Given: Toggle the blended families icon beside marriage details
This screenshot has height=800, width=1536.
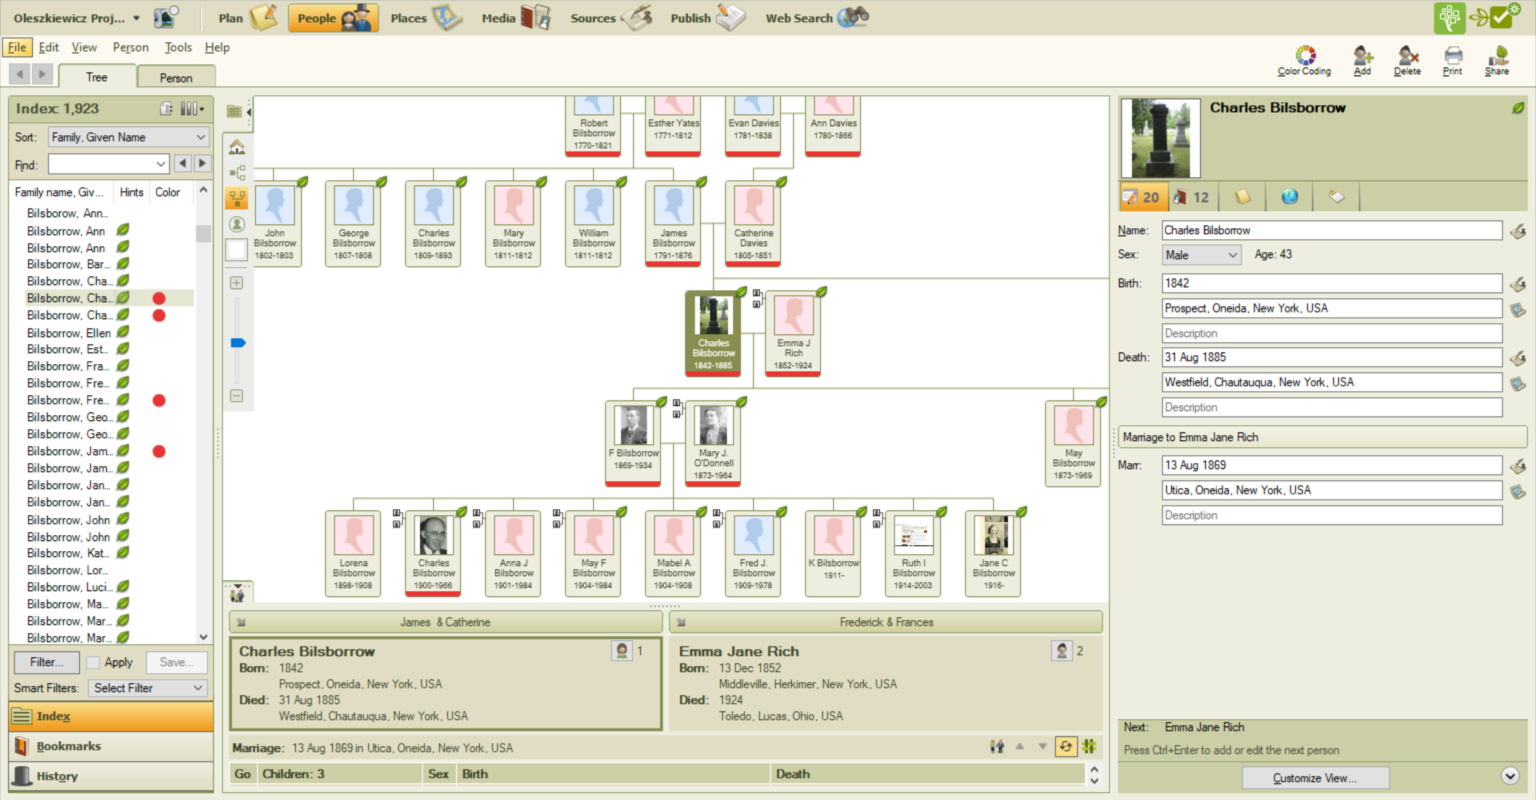Looking at the screenshot, I should [x=1089, y=746].
